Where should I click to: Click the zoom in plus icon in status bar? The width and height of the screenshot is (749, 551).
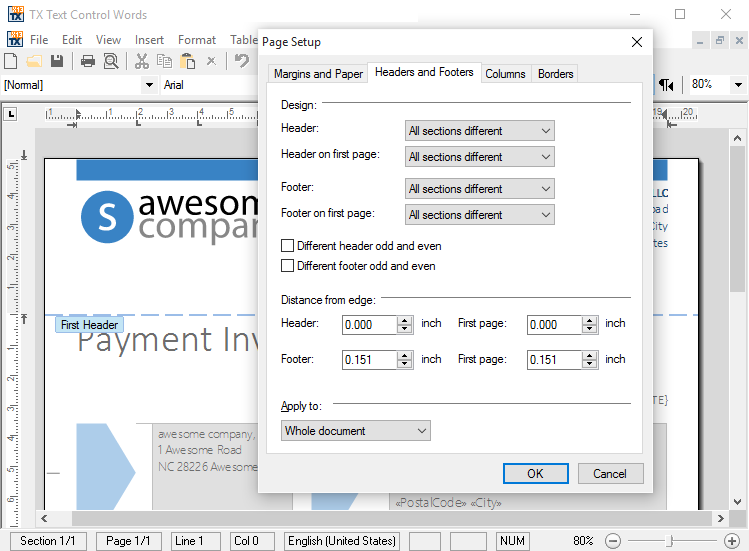coord(732,541)
